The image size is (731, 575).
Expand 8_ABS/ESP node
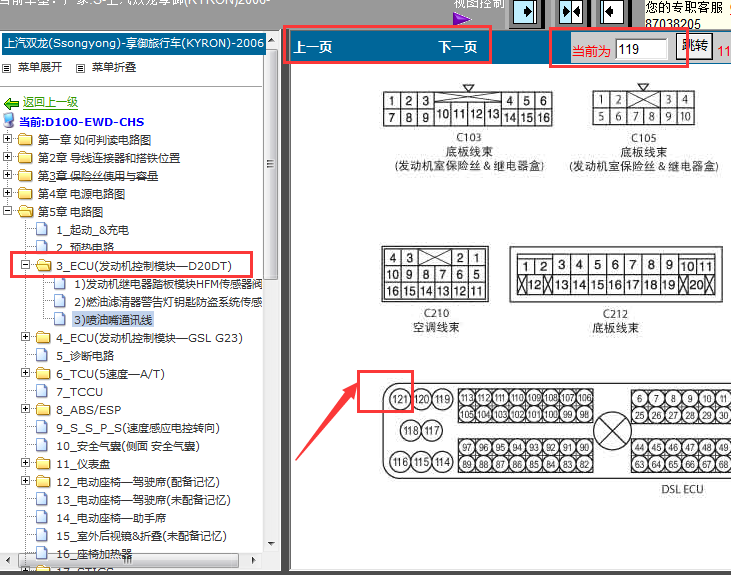coord(26,409)
